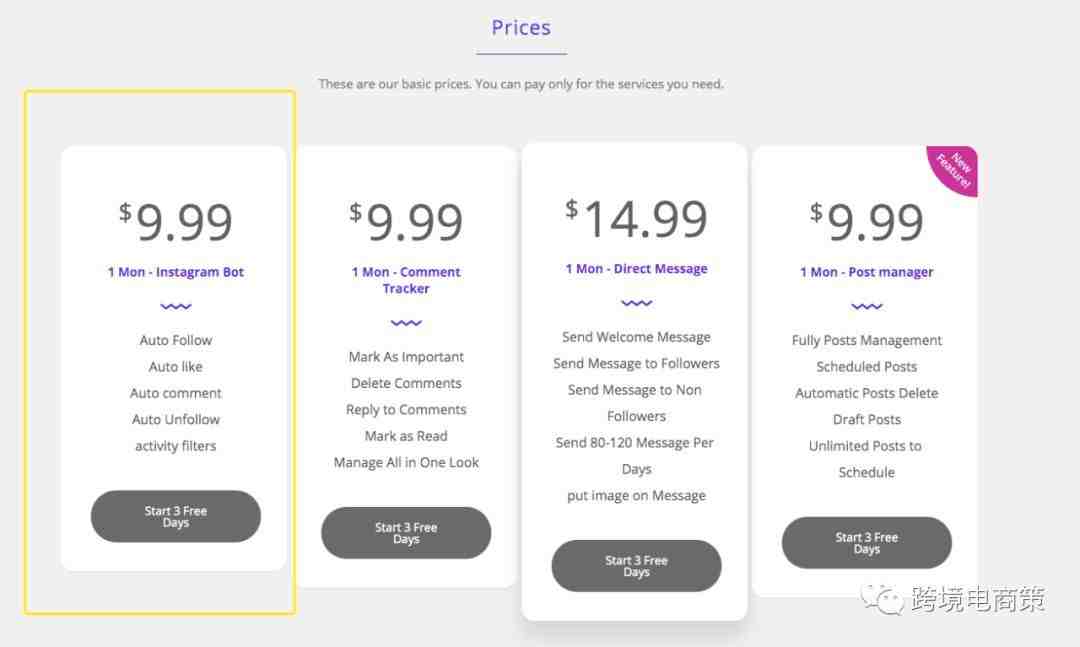Click the $14.99 price on Direct Message card

pyautogui.click(x=636, y=218)
